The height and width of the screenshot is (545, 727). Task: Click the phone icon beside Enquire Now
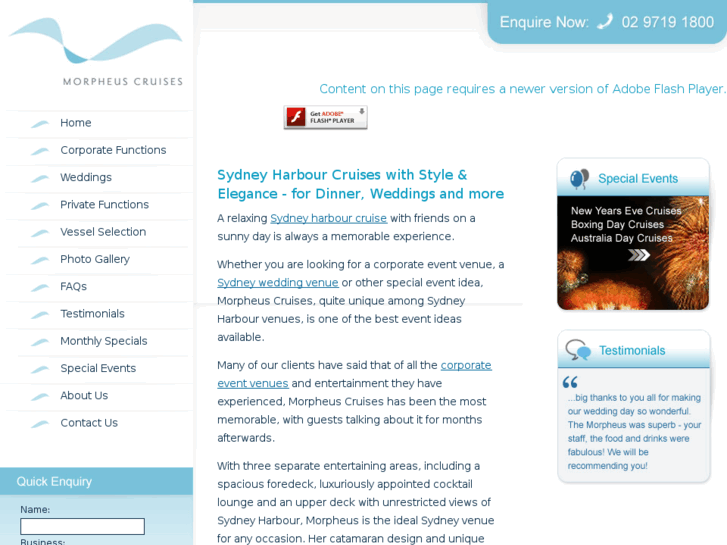605,21
